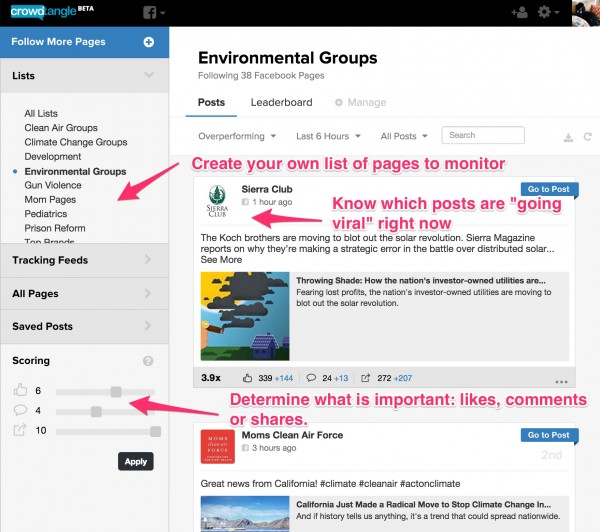Open the Gun Violence list
Viewport: 600px width, 532px height.
[53, 185]
